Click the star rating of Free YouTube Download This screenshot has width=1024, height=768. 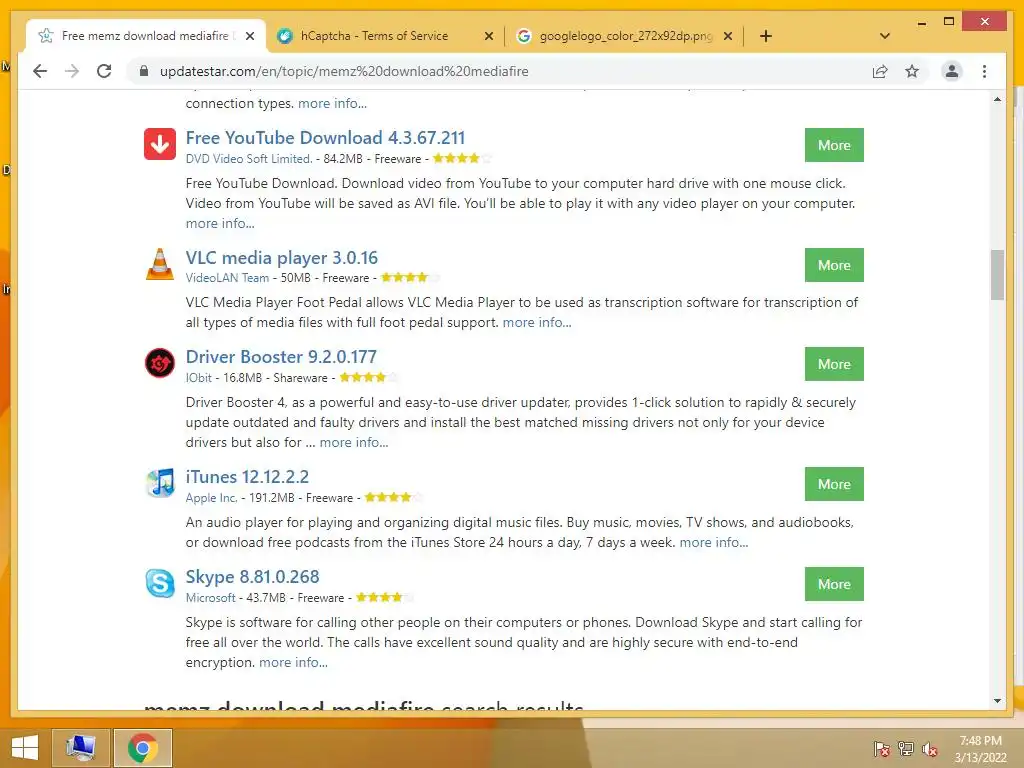click(x=462, y=158)
